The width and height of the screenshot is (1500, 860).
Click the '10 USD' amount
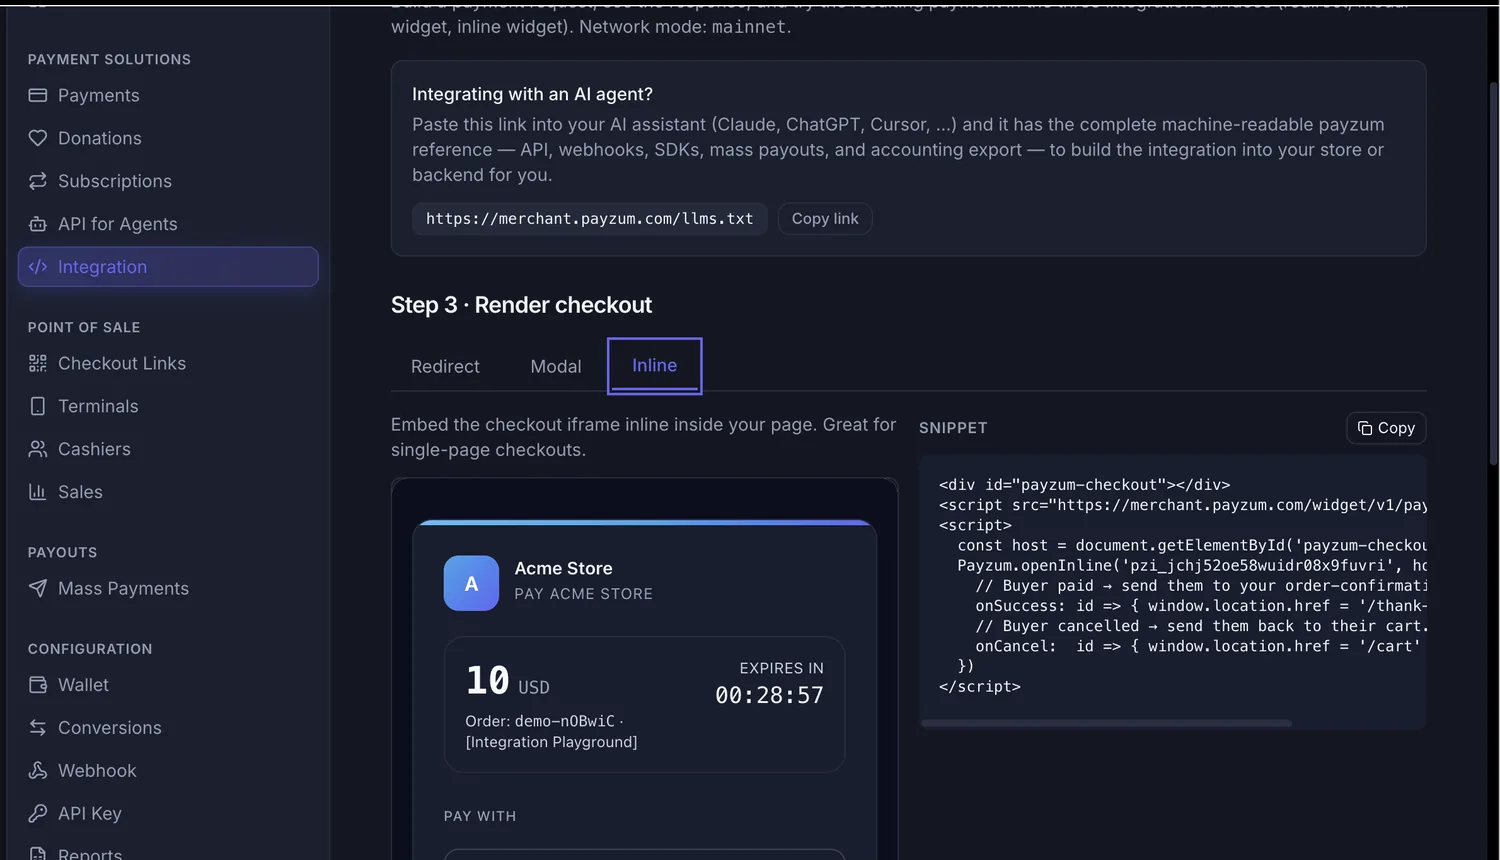point(508,681)
